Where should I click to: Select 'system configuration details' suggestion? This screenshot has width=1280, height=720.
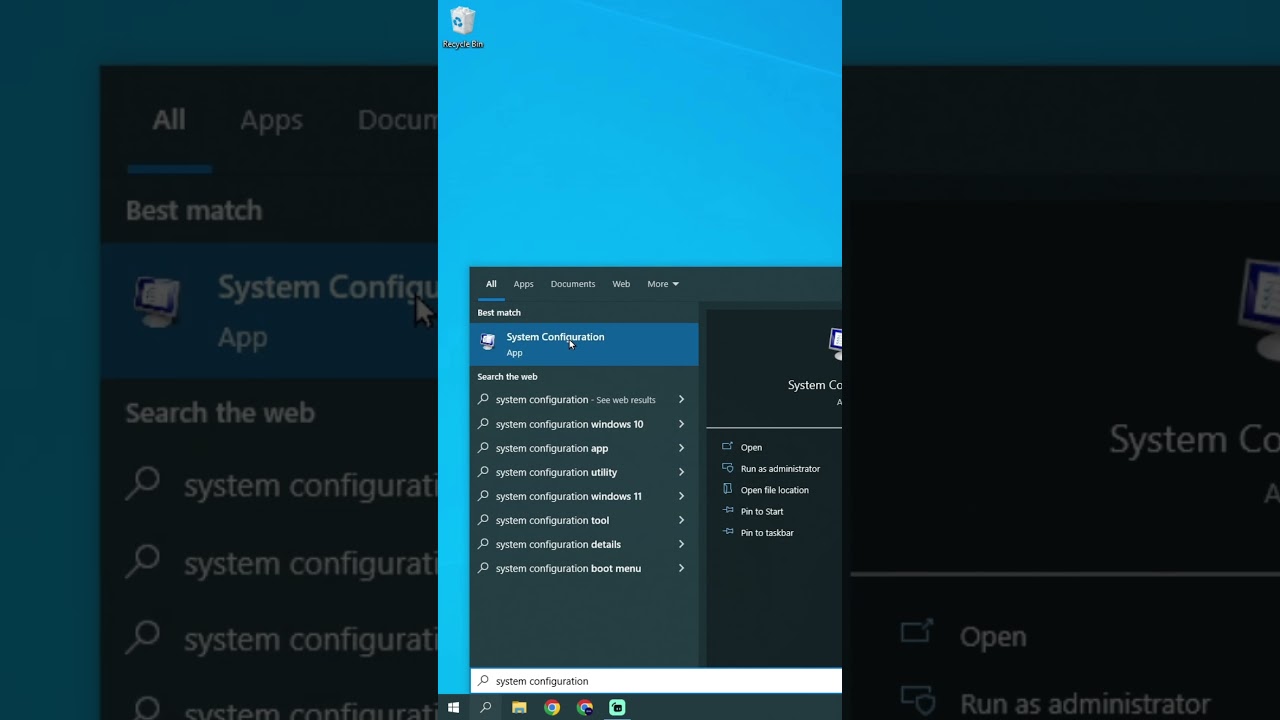tap(584, 544)
